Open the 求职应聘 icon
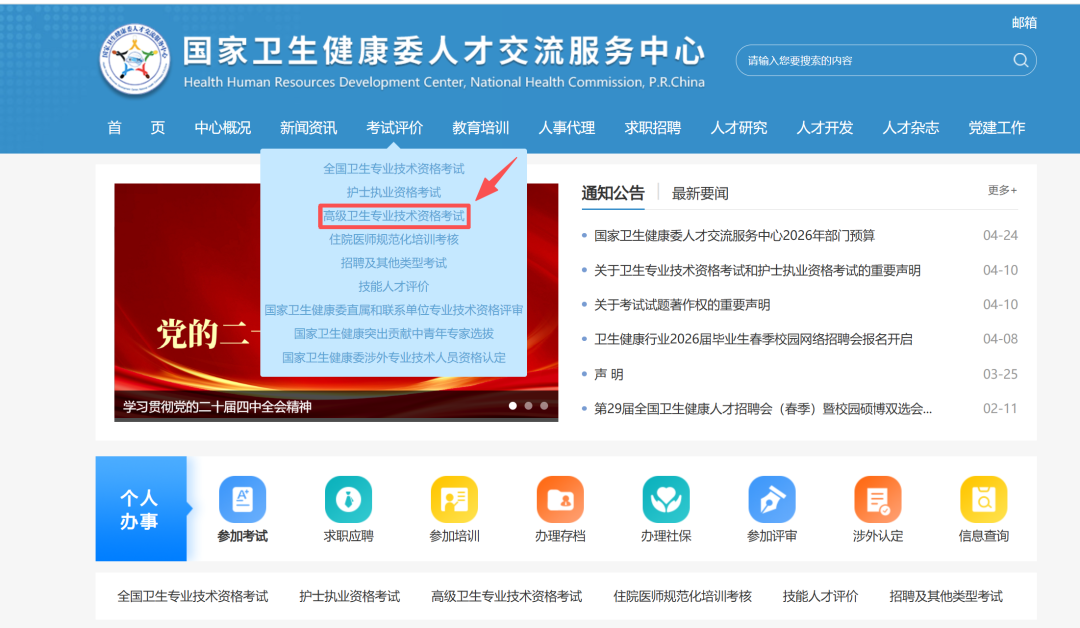The image size is (1080, 628). coord(349,499)
